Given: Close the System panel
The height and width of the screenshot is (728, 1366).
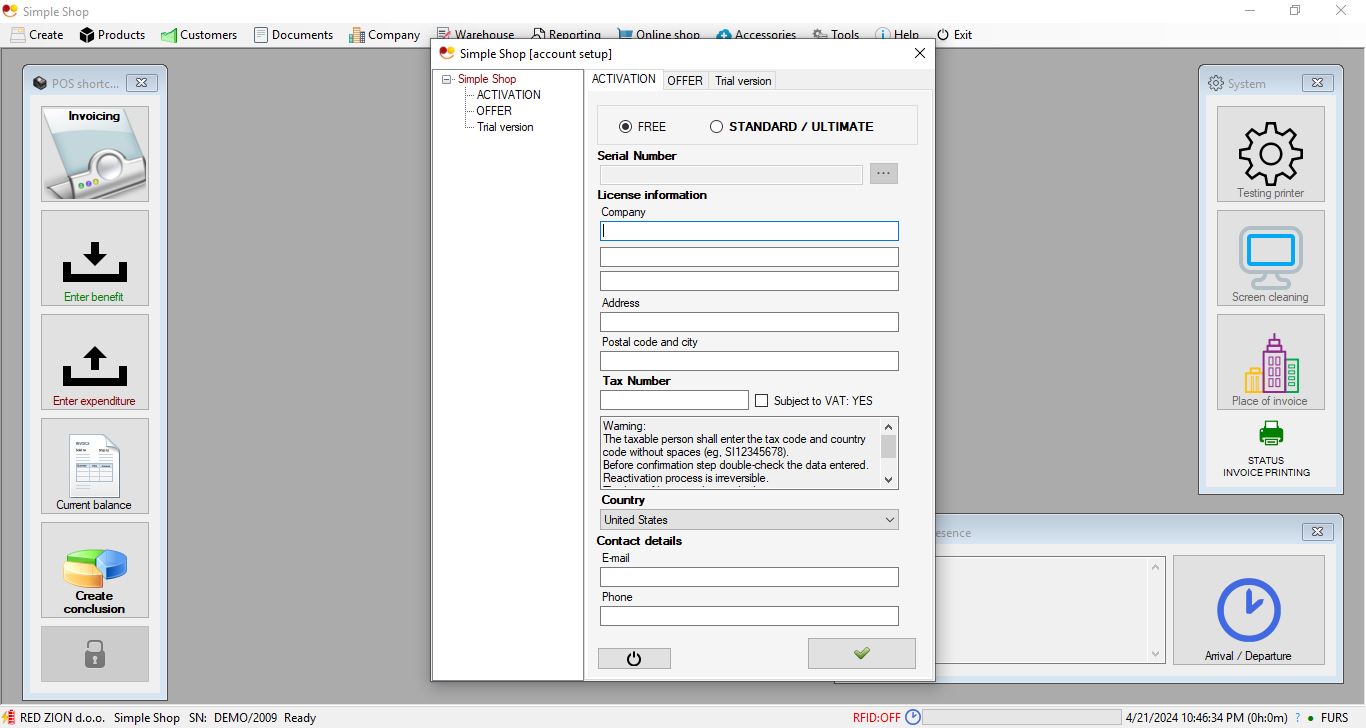Looking at the screenshot, I should tap(1317, 83).
